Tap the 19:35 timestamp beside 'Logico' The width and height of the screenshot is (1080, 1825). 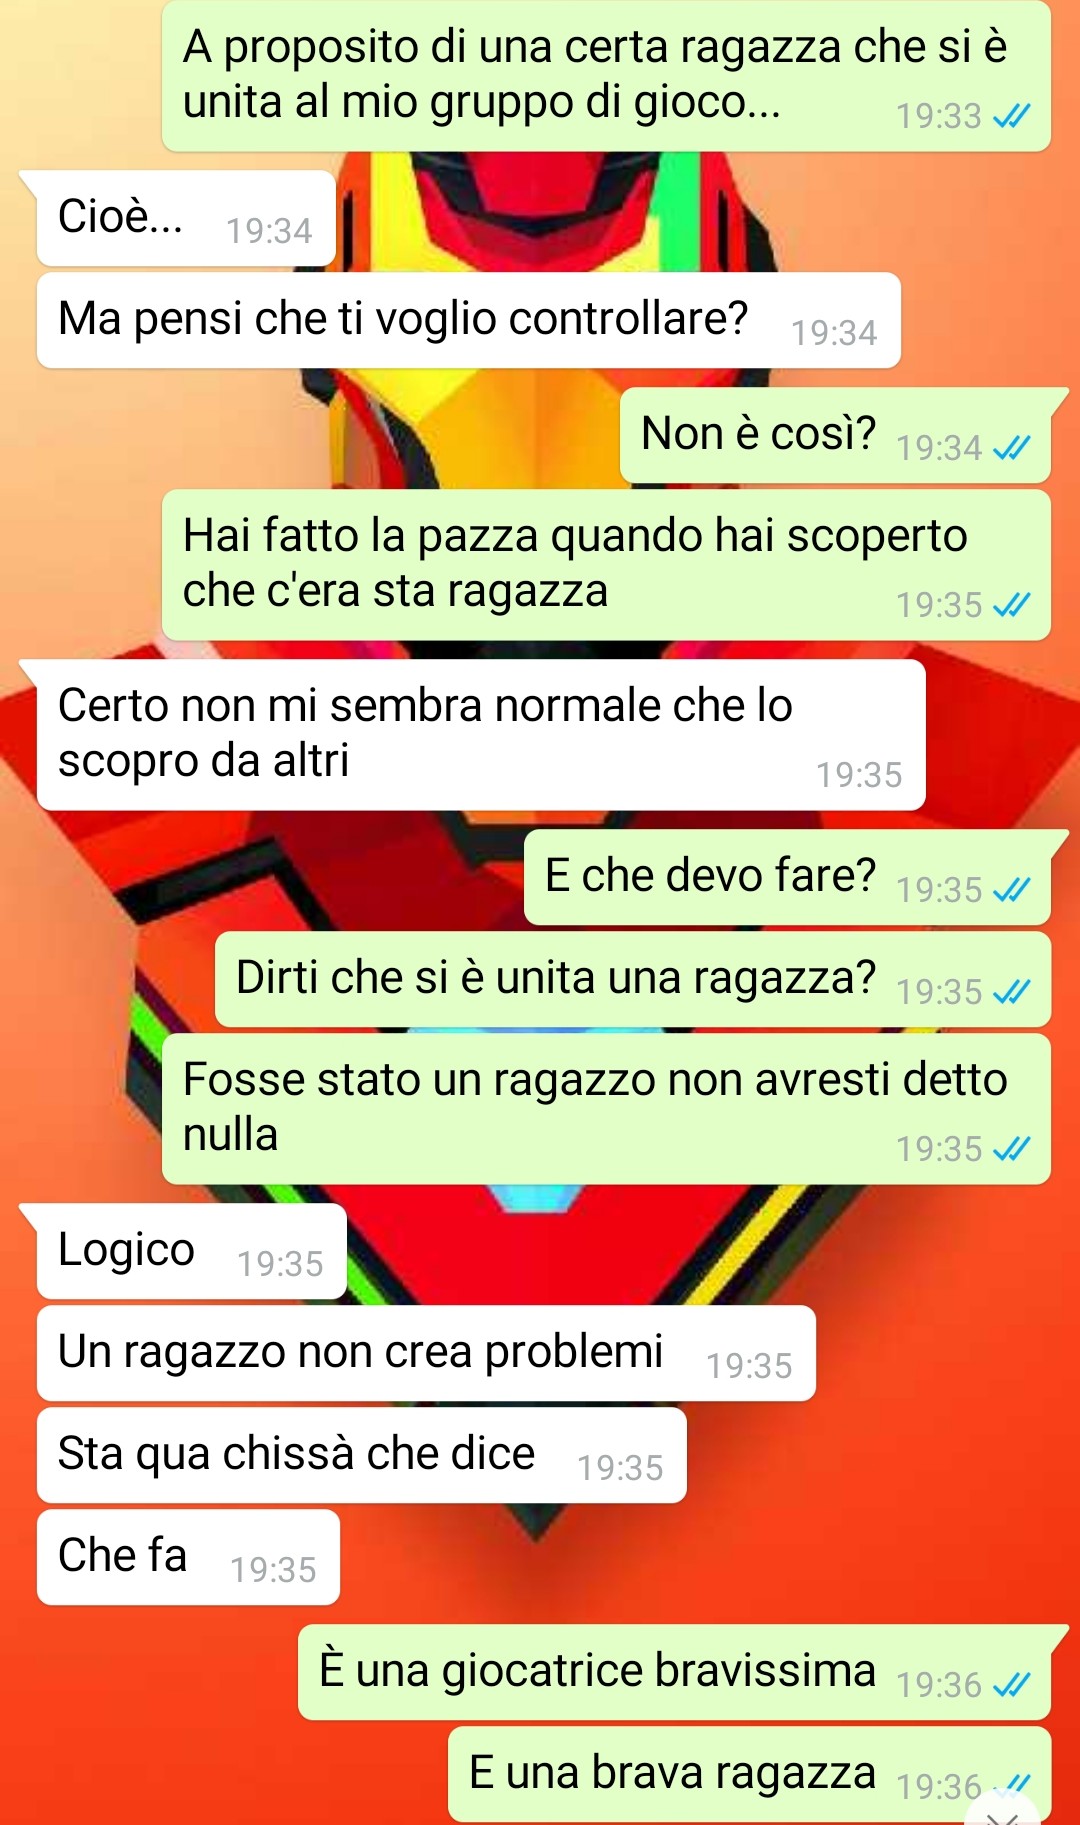pos(280,1264)
